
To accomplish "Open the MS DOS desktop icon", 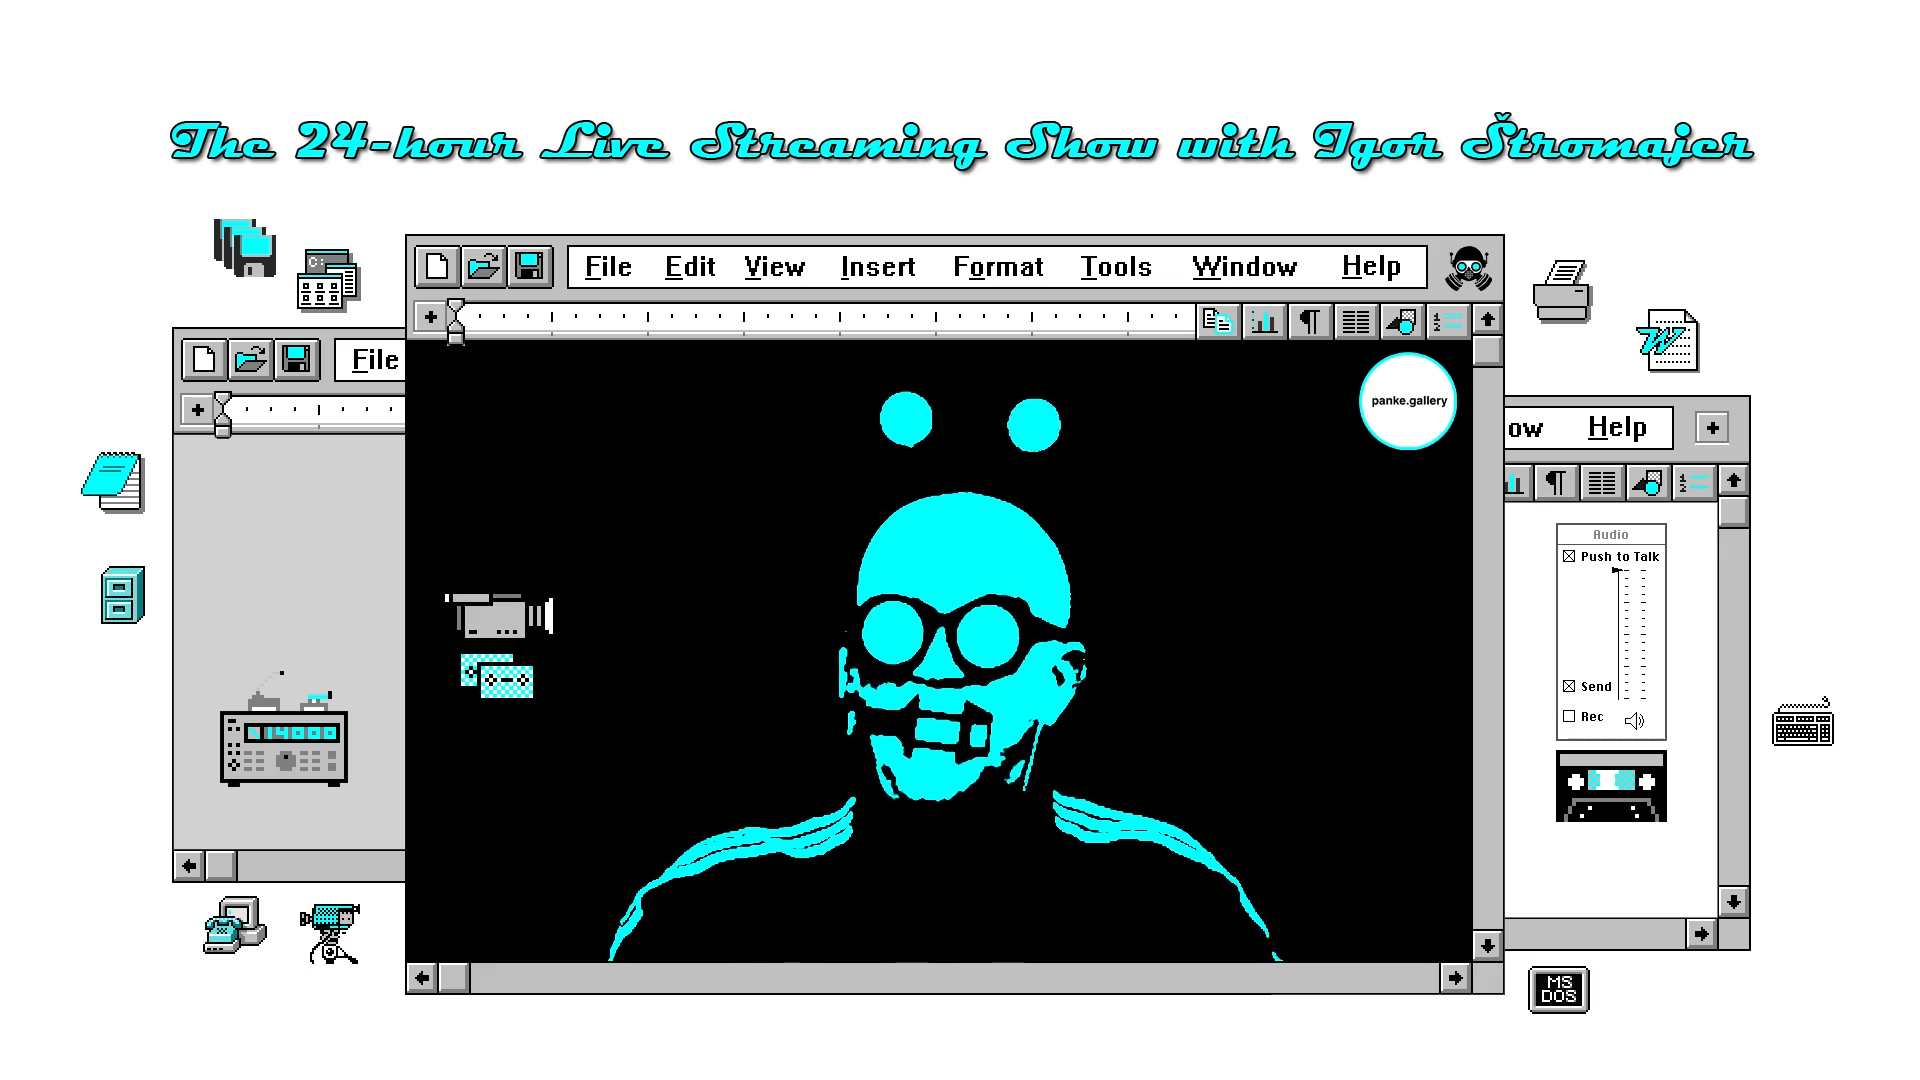I will click(x=1558, y=990).
